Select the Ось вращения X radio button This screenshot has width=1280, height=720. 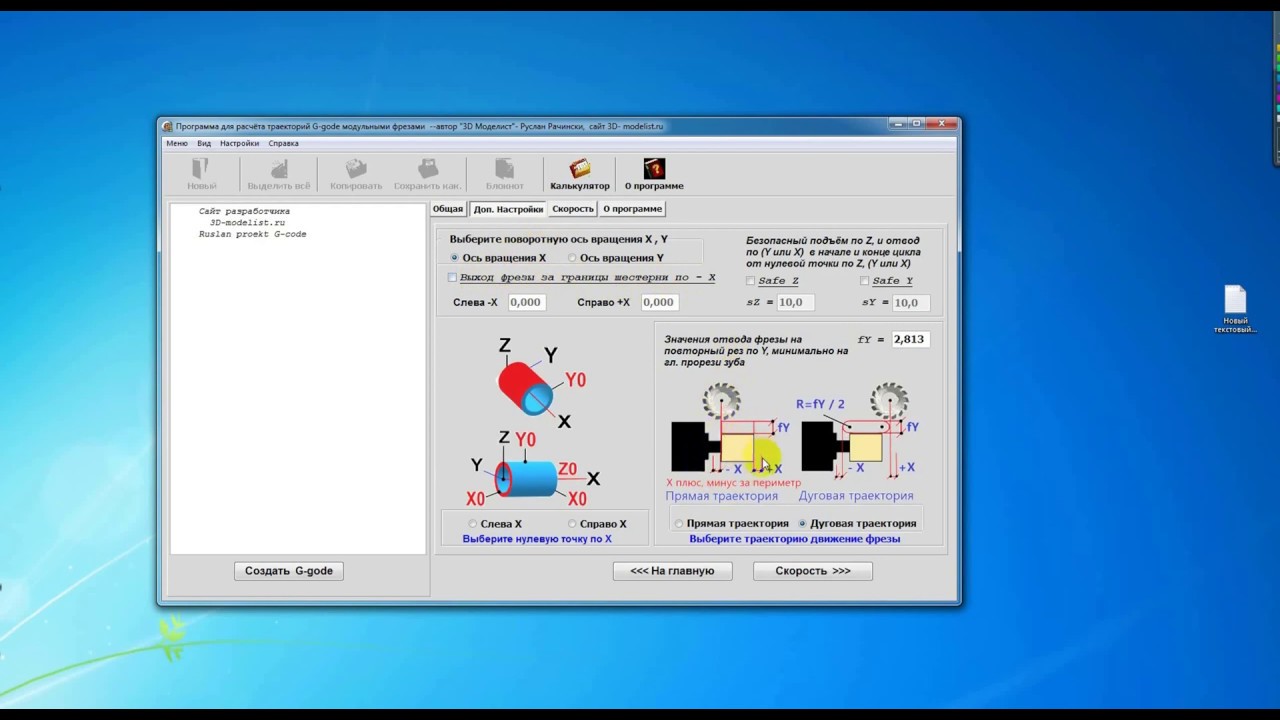pos(455,258)
